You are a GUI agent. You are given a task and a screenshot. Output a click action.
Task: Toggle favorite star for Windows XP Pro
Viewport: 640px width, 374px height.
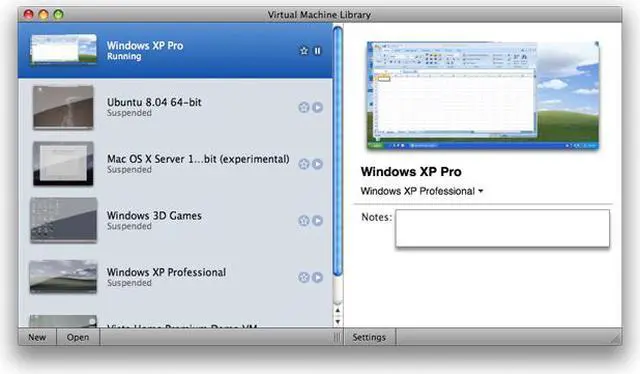[304, 51]
